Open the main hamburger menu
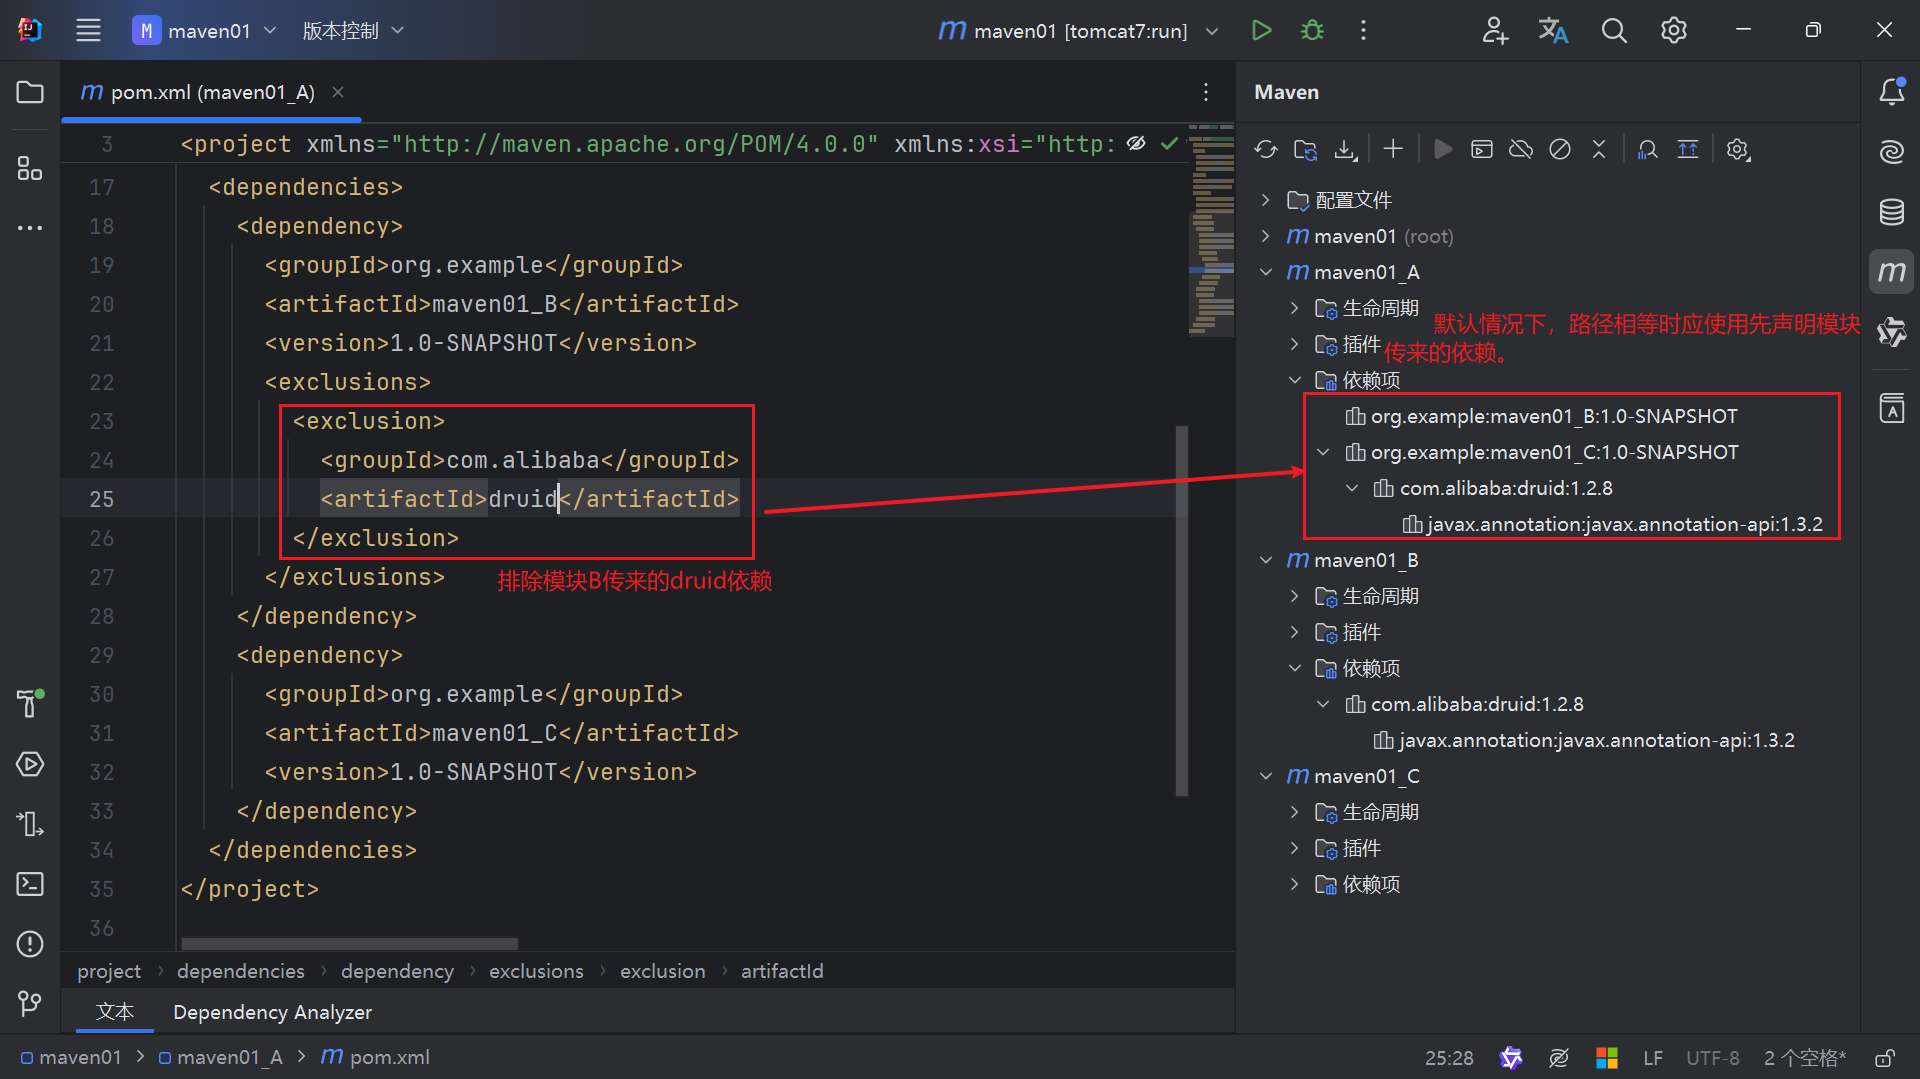The height and width of the screenshot is (1079, 1920). [x=88, y=30]
